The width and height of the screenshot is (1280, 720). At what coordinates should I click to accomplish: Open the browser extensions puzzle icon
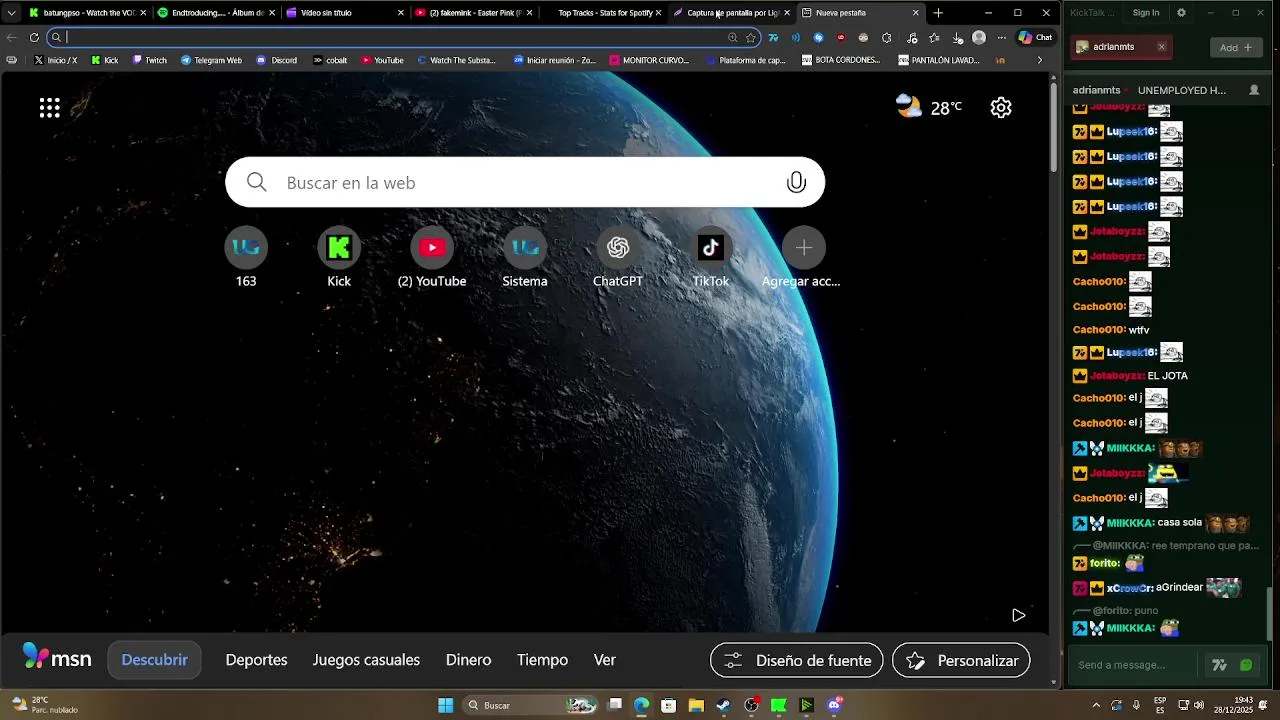887,38
